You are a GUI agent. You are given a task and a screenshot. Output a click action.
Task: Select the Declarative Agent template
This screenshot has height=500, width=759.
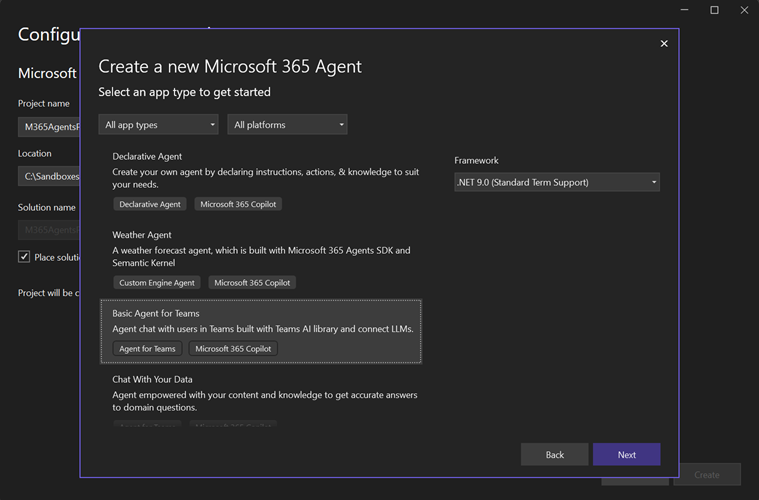coord(260,170)
